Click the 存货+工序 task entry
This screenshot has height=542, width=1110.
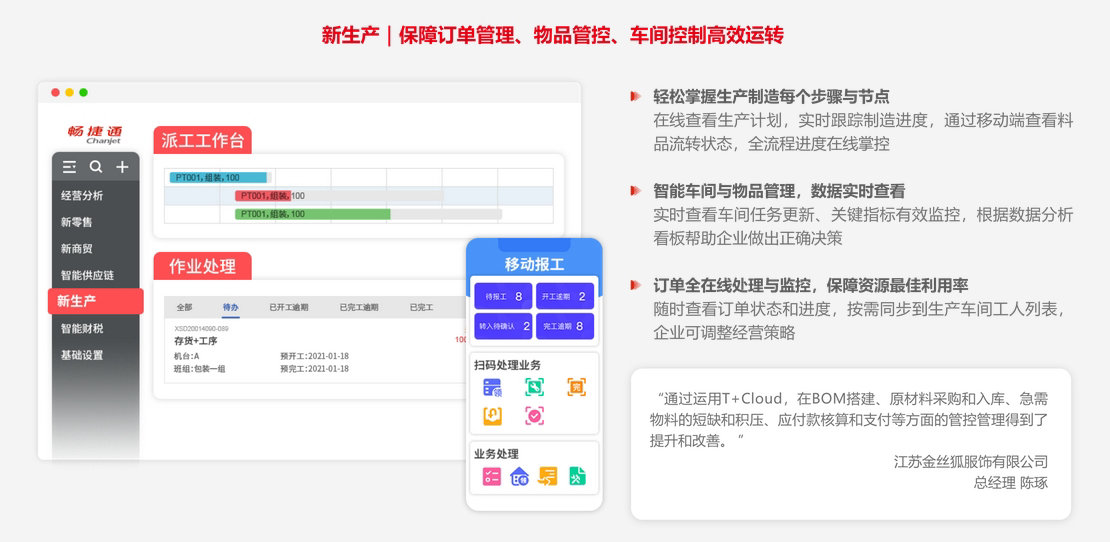coord(196,341)
